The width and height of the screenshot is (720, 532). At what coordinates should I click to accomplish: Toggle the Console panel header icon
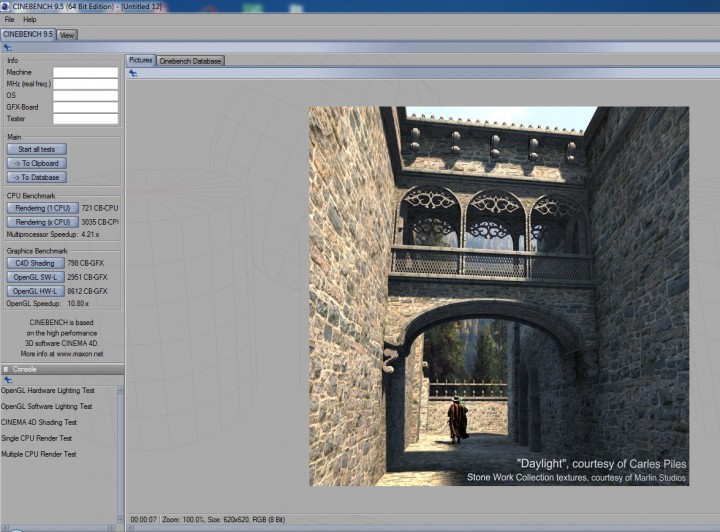[6, 369]
